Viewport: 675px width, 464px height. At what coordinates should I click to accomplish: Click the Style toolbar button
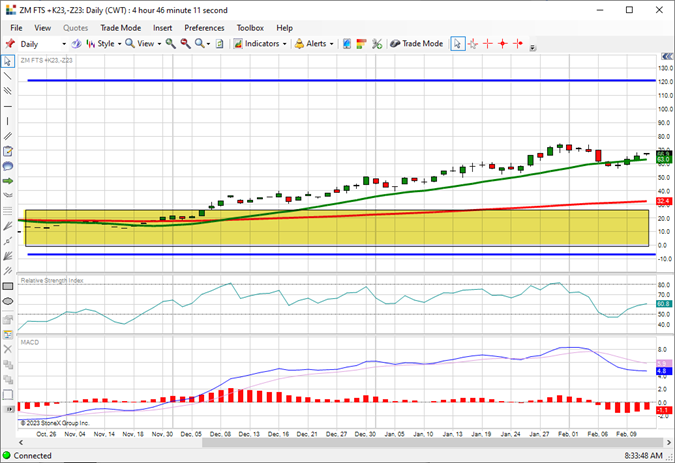103,43
